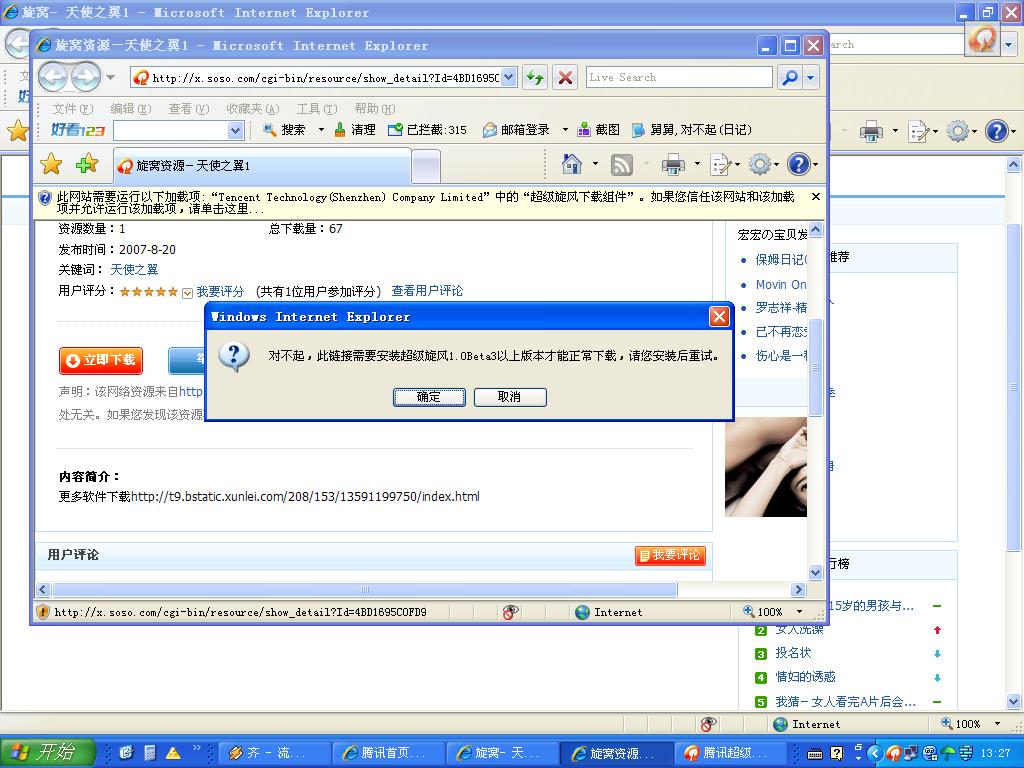Click the 我要评分 link
Viewport: 1024px width, 768px height.
pos(220,291)
